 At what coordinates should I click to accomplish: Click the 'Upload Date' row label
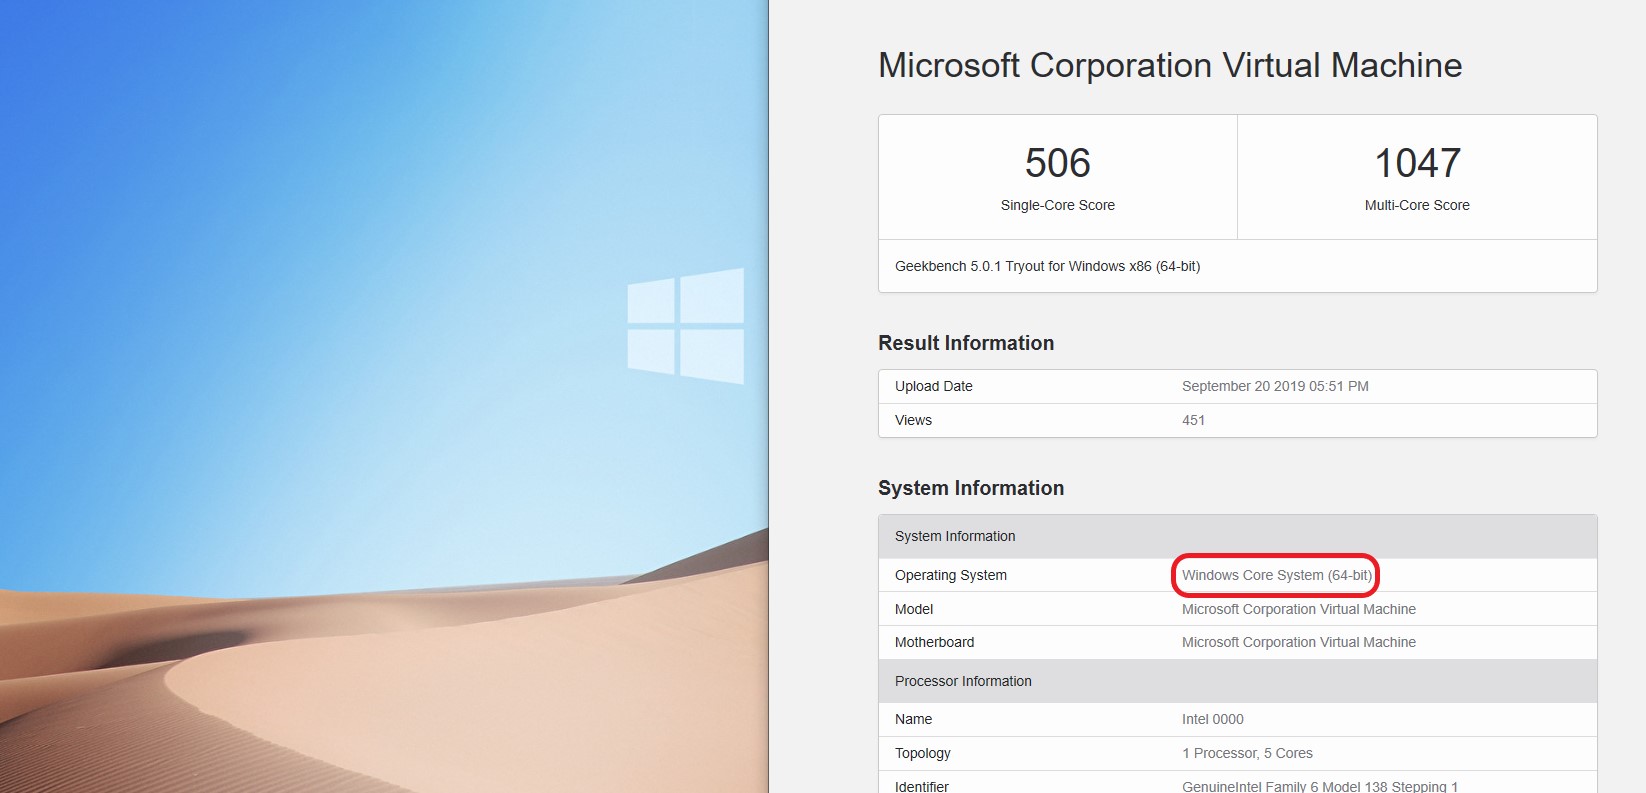click(934, 386)
